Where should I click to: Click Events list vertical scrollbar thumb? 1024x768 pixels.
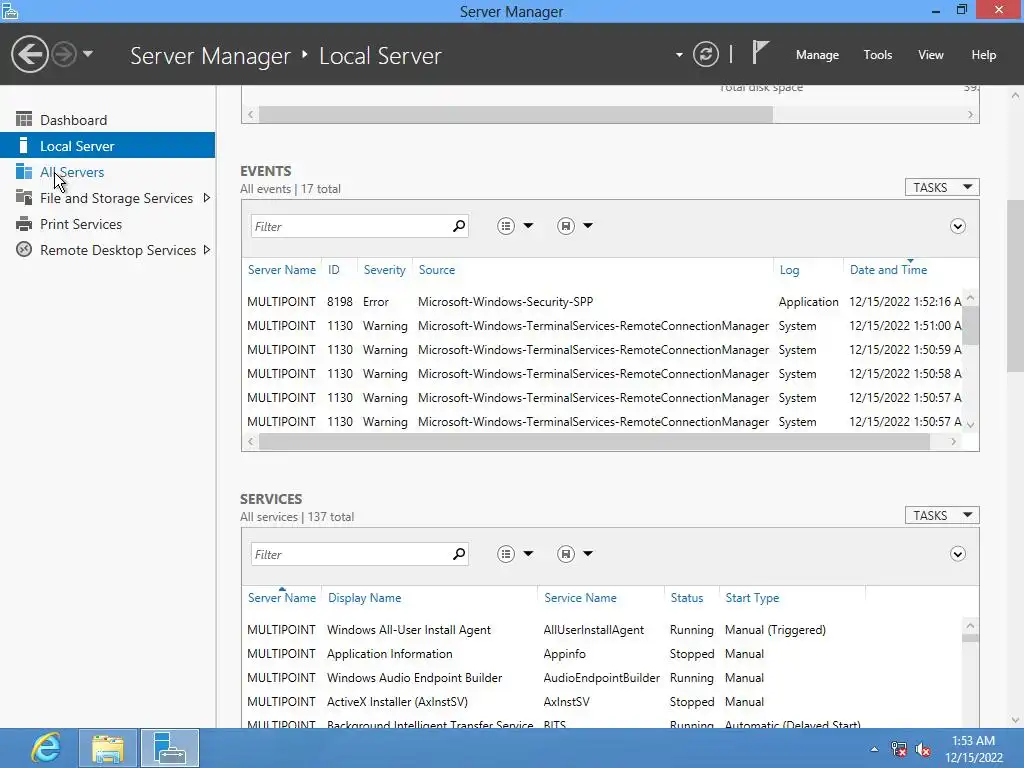pos(970,325)
